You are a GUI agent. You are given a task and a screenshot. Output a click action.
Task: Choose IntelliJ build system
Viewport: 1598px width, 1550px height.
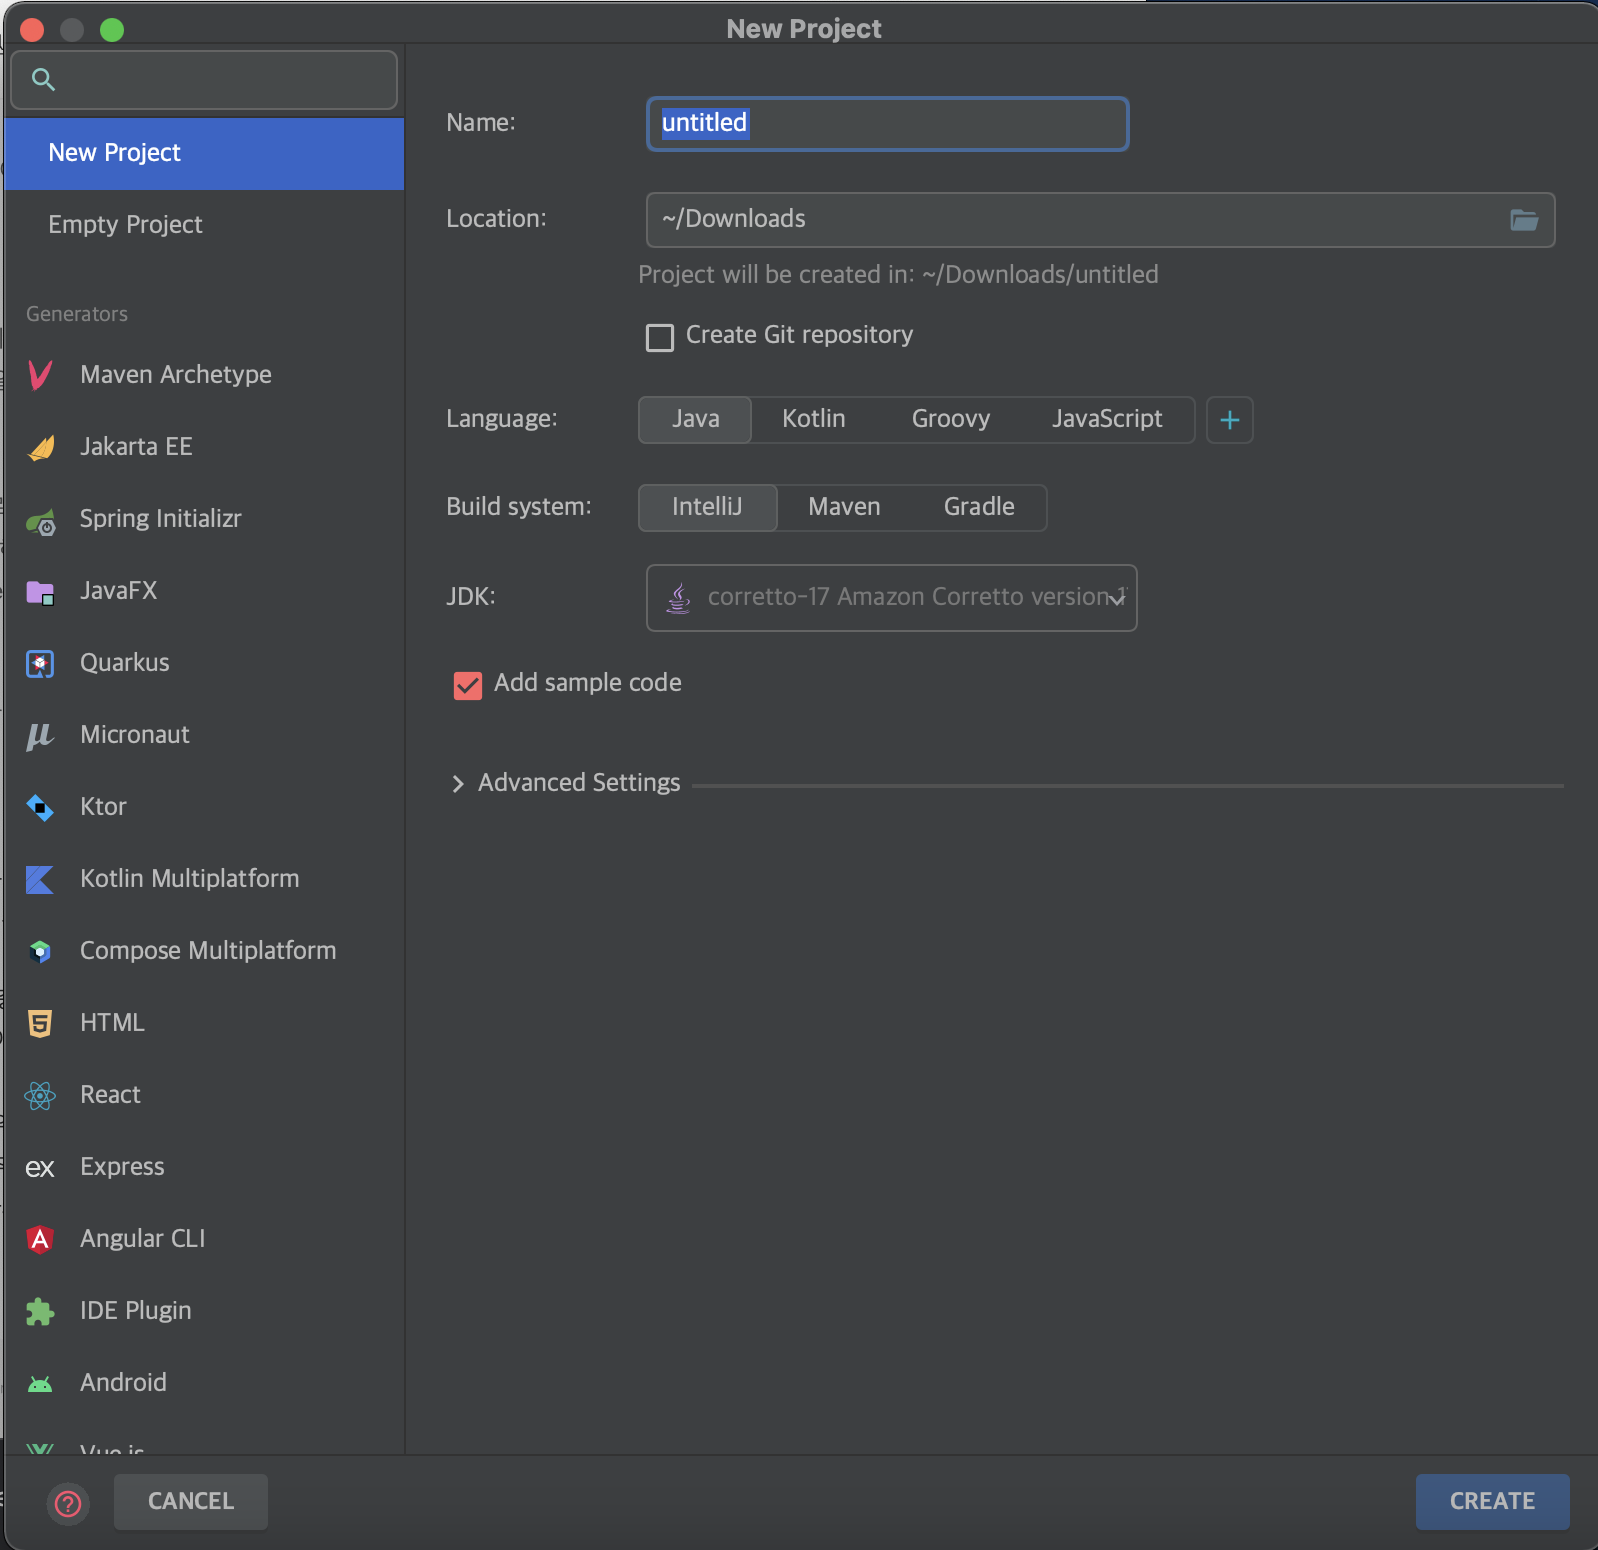[707, 507]
